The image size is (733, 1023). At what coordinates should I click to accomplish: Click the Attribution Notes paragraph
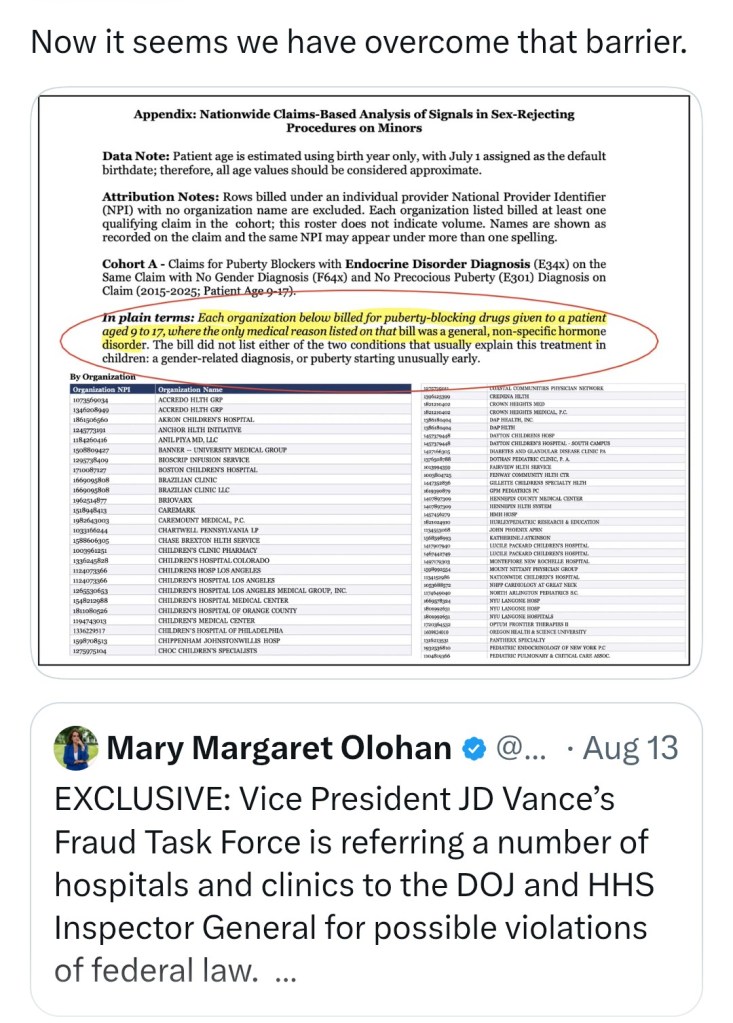pos(354,217)
